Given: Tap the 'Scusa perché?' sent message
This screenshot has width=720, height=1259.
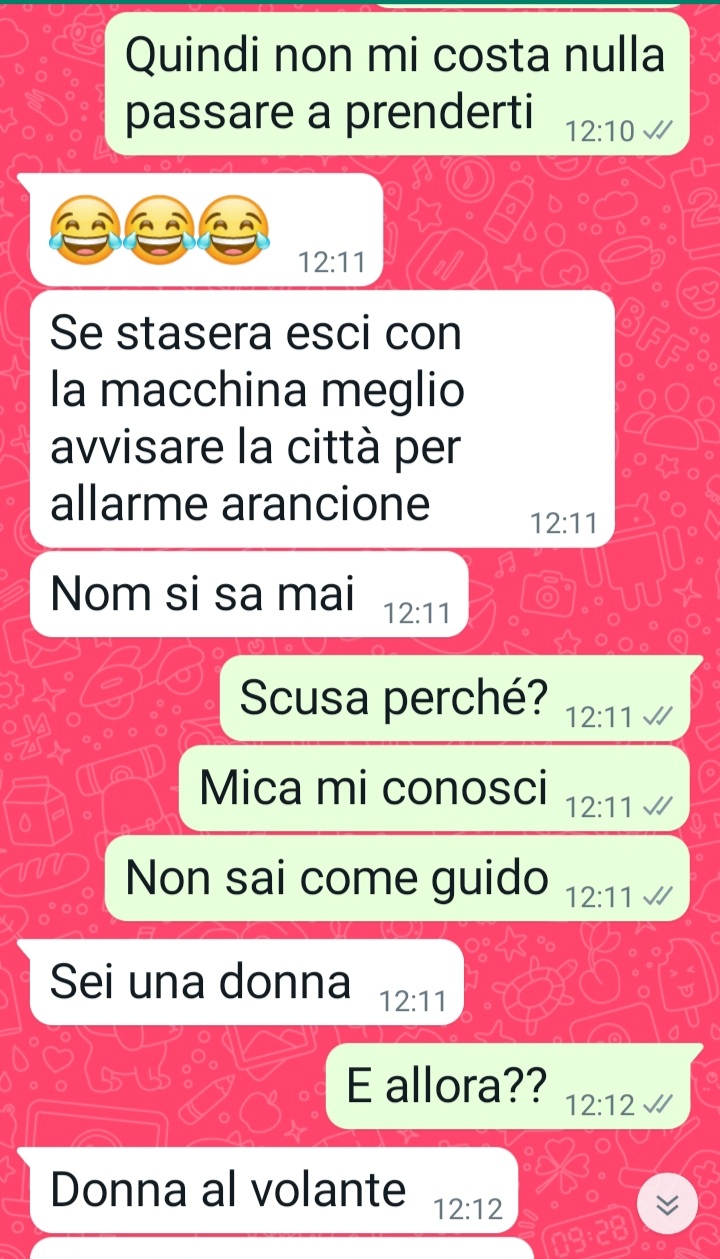Looking at the screenshot, I should pos(455,698).
